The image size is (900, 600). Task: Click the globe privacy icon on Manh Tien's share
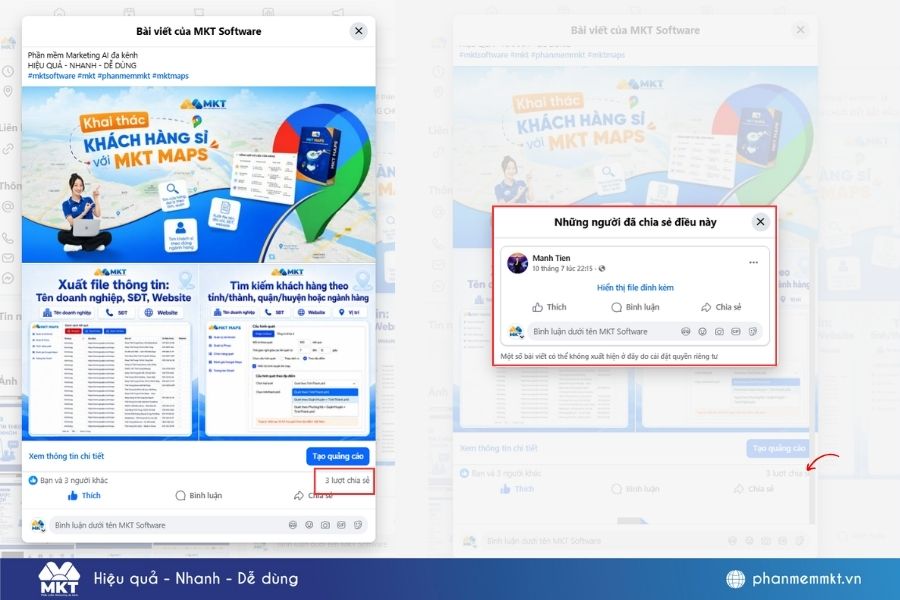602,268
